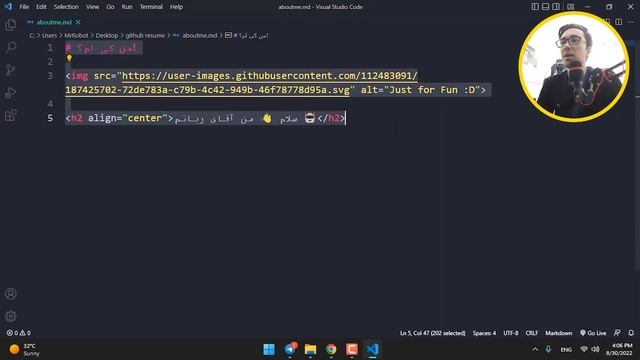Image resolution: width=640 pixels, height=360 pixels.
Task: Open the Wi-Fi network tray icon
Action: pyautogui.click(x=584, y=349)
